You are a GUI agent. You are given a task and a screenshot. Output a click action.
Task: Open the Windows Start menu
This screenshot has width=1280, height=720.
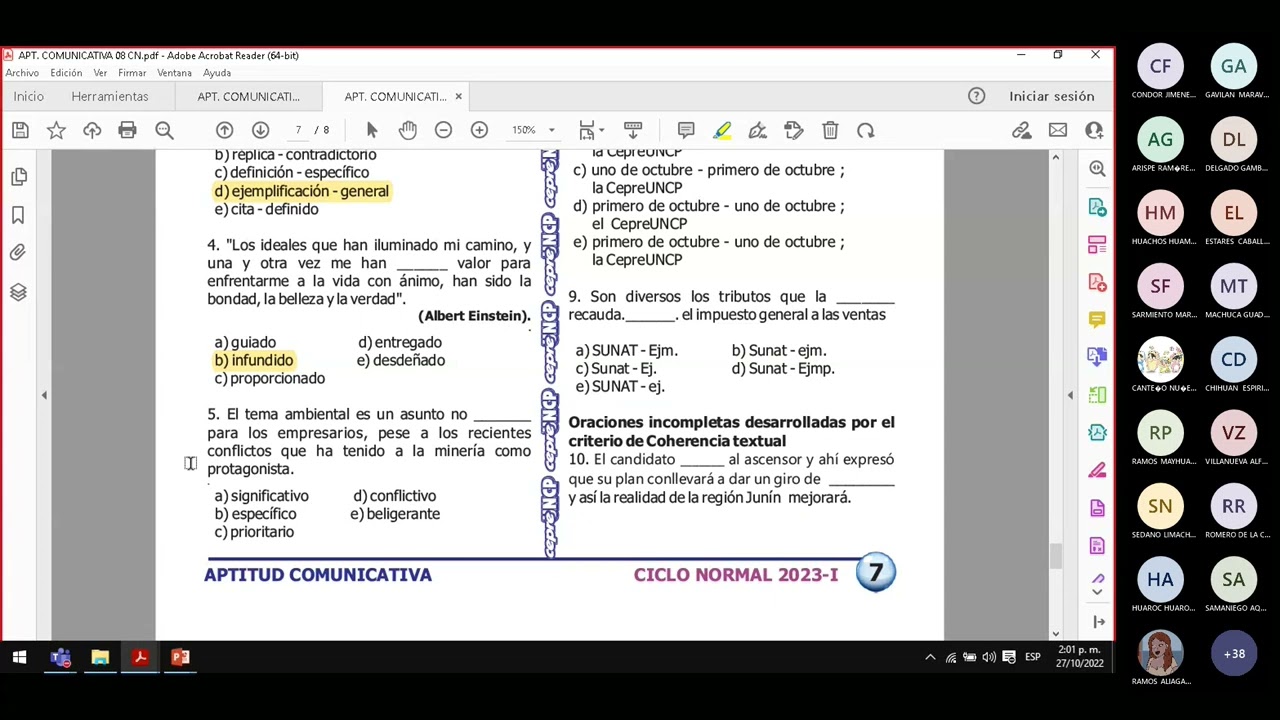pyautogui.click(x=19, y=657)
